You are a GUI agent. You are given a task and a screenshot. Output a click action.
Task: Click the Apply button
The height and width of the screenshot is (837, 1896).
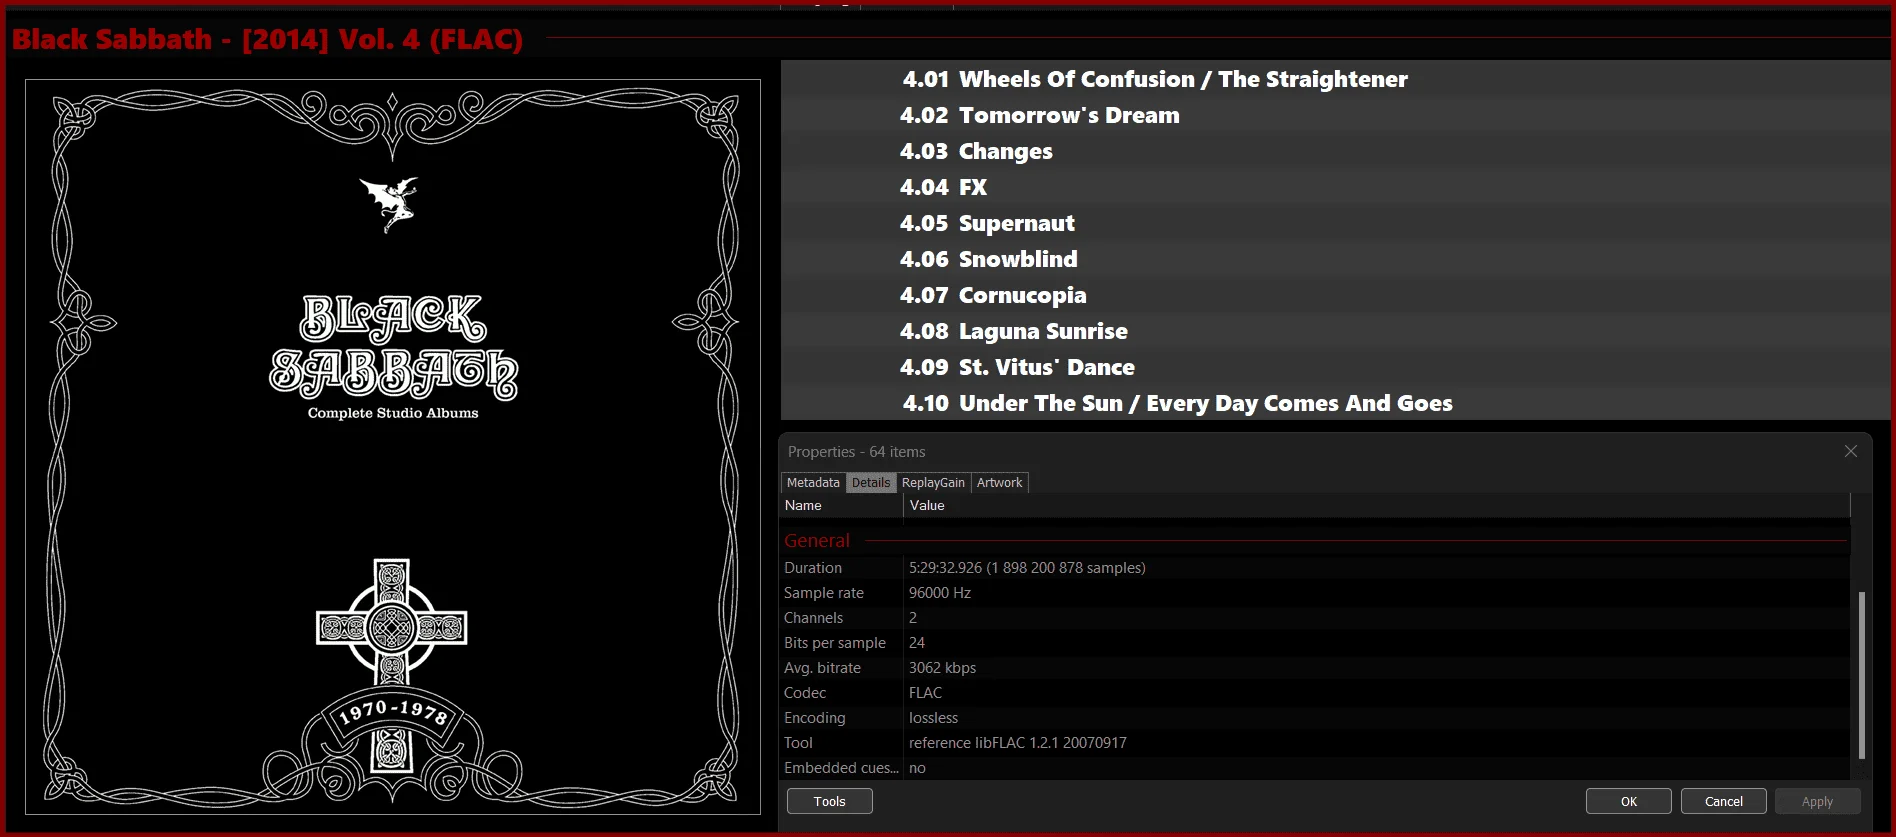[1817, 801]
